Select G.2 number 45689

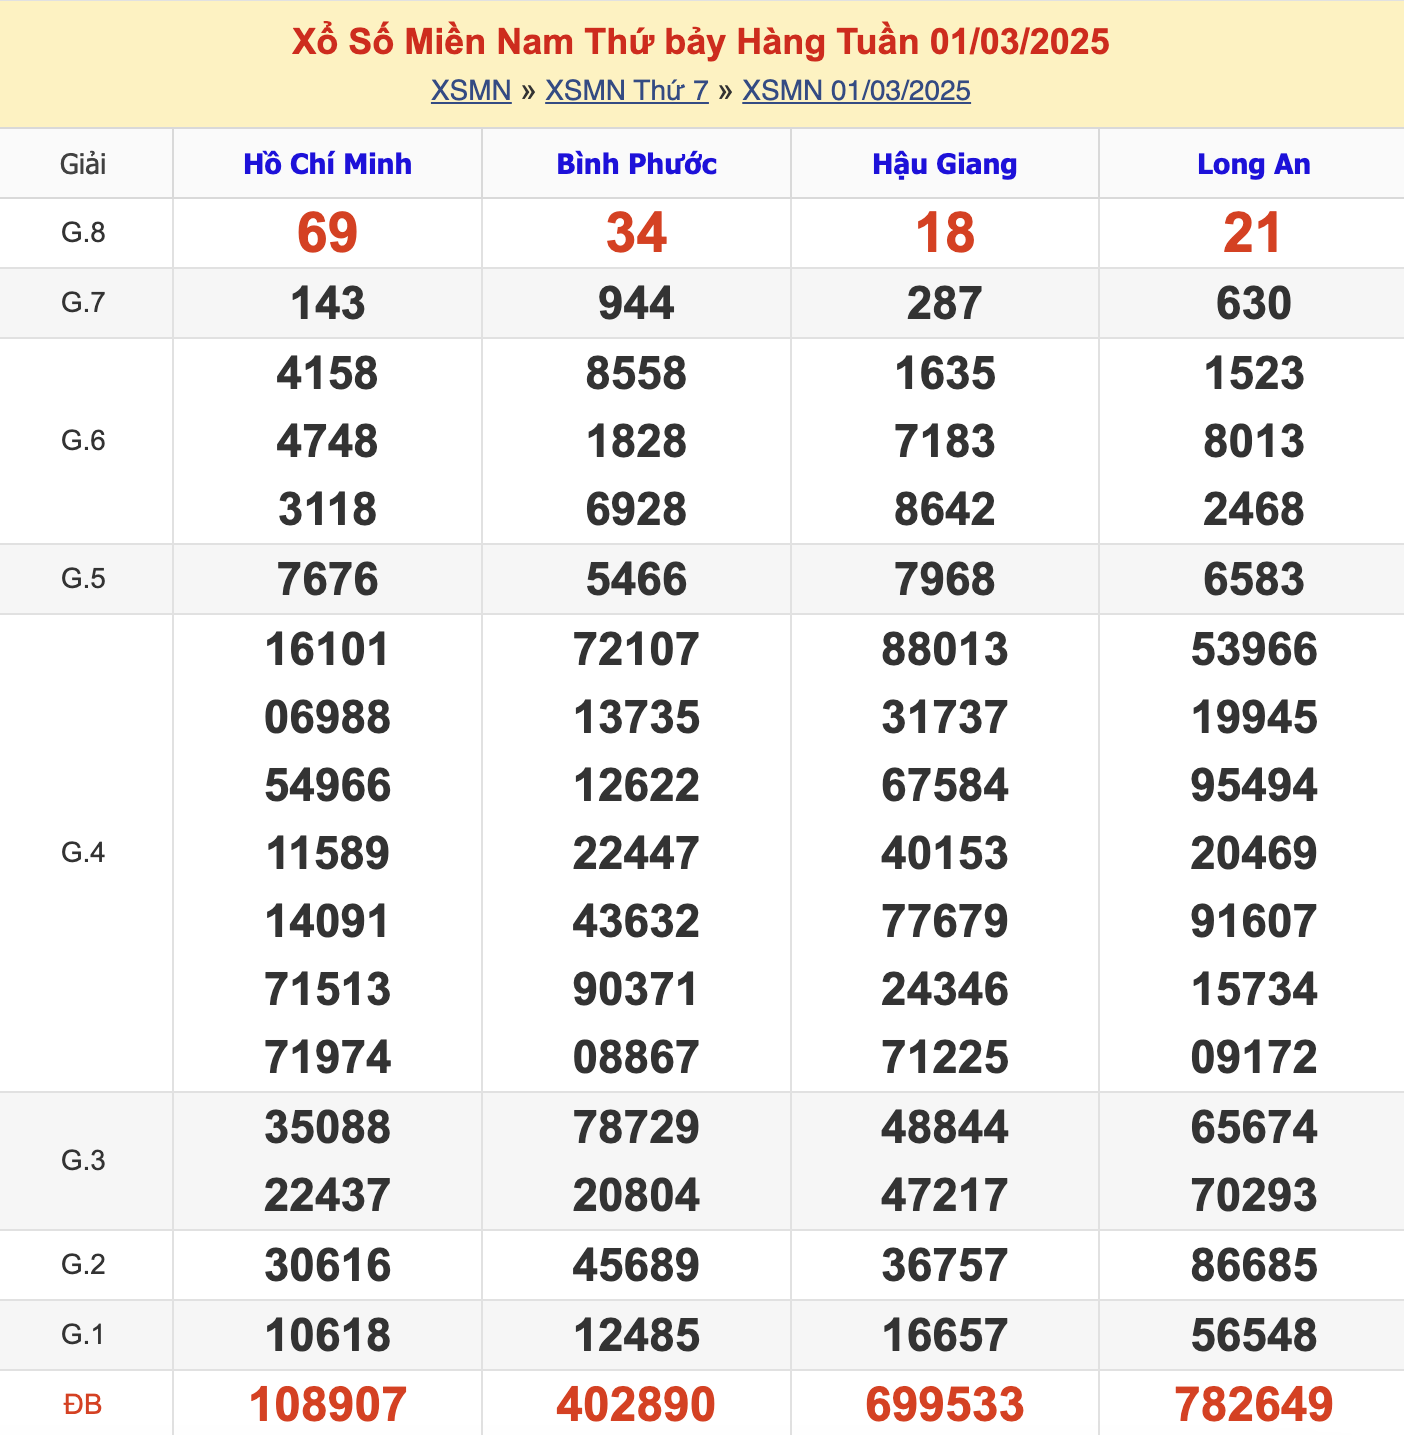click(636, 1266)
